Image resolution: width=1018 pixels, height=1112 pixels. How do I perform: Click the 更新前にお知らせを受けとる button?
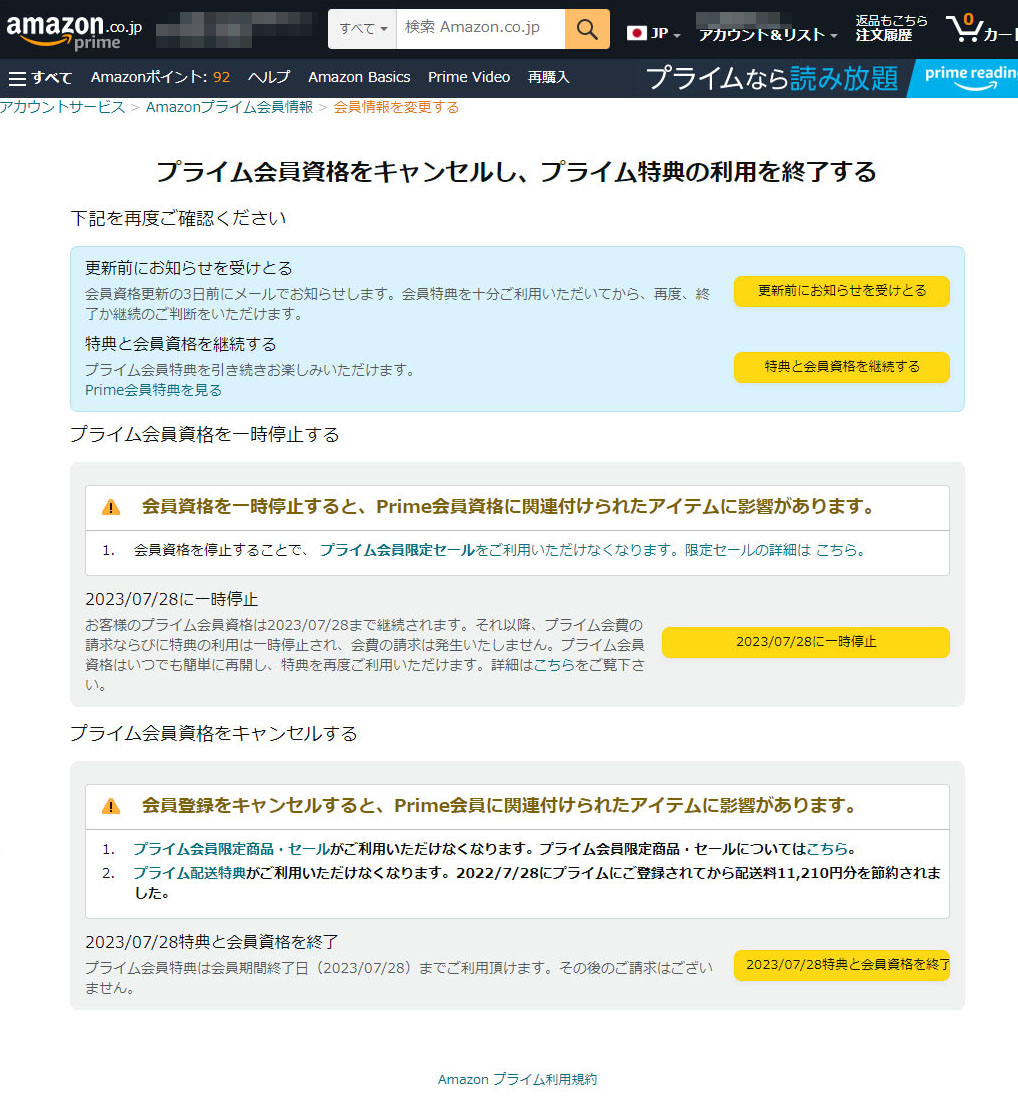click(841, 291)
